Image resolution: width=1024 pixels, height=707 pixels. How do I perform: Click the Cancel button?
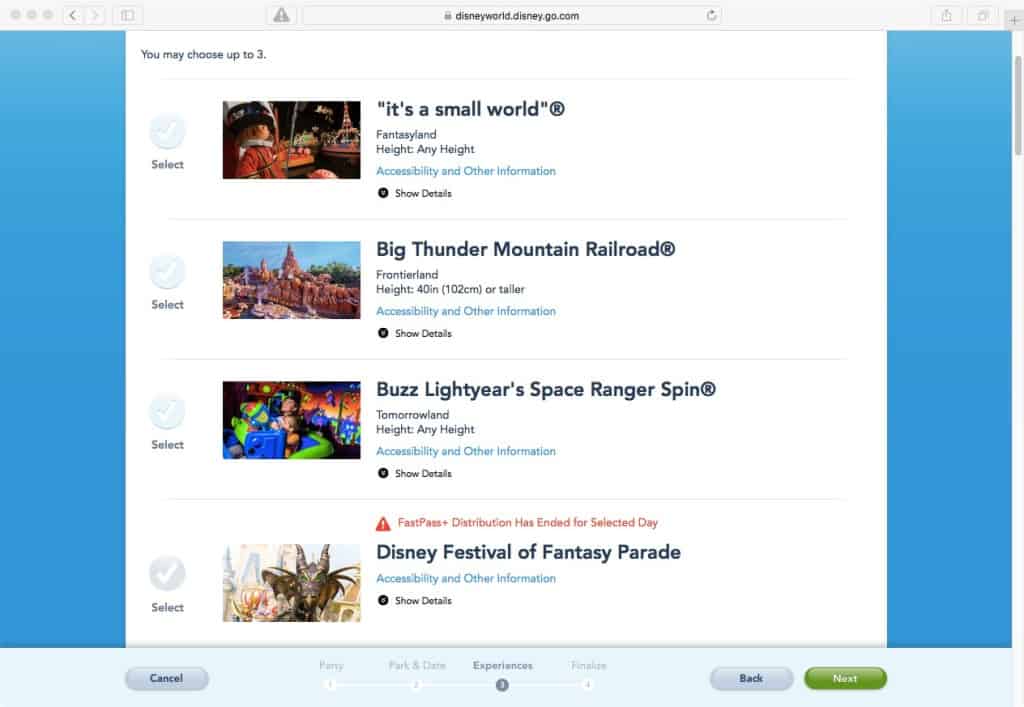click(167, 678)
